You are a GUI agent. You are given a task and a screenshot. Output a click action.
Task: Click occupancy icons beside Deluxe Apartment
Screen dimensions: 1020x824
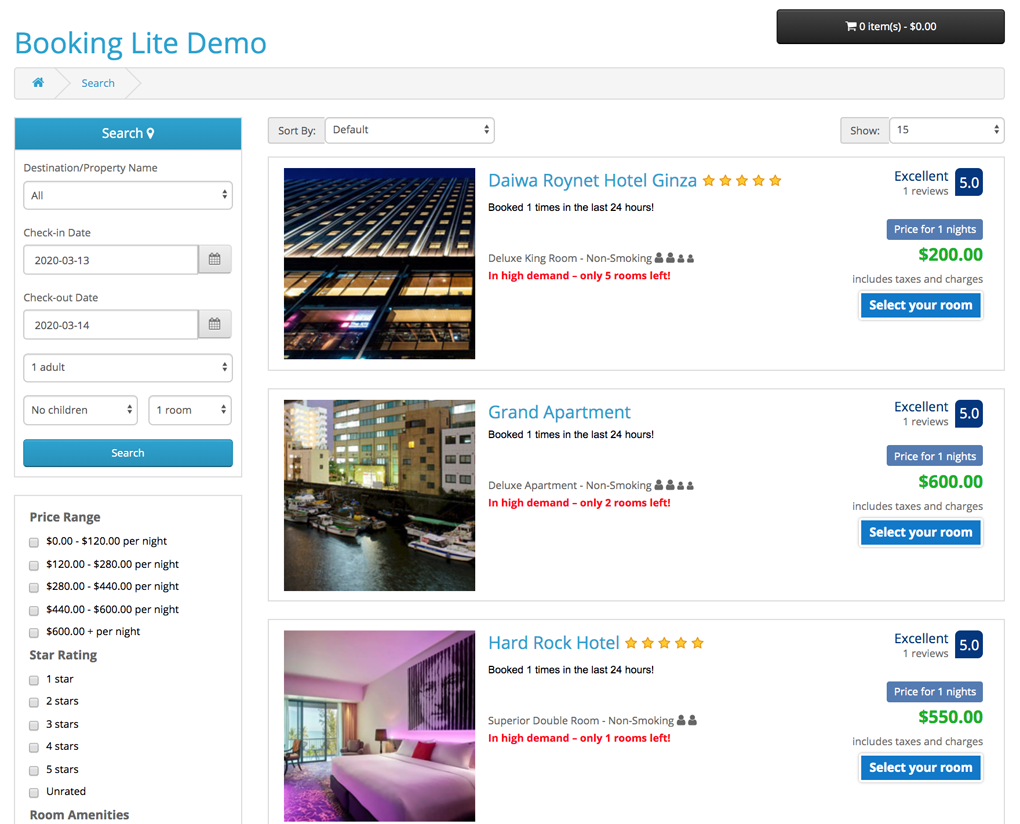(x=674, y=485)
